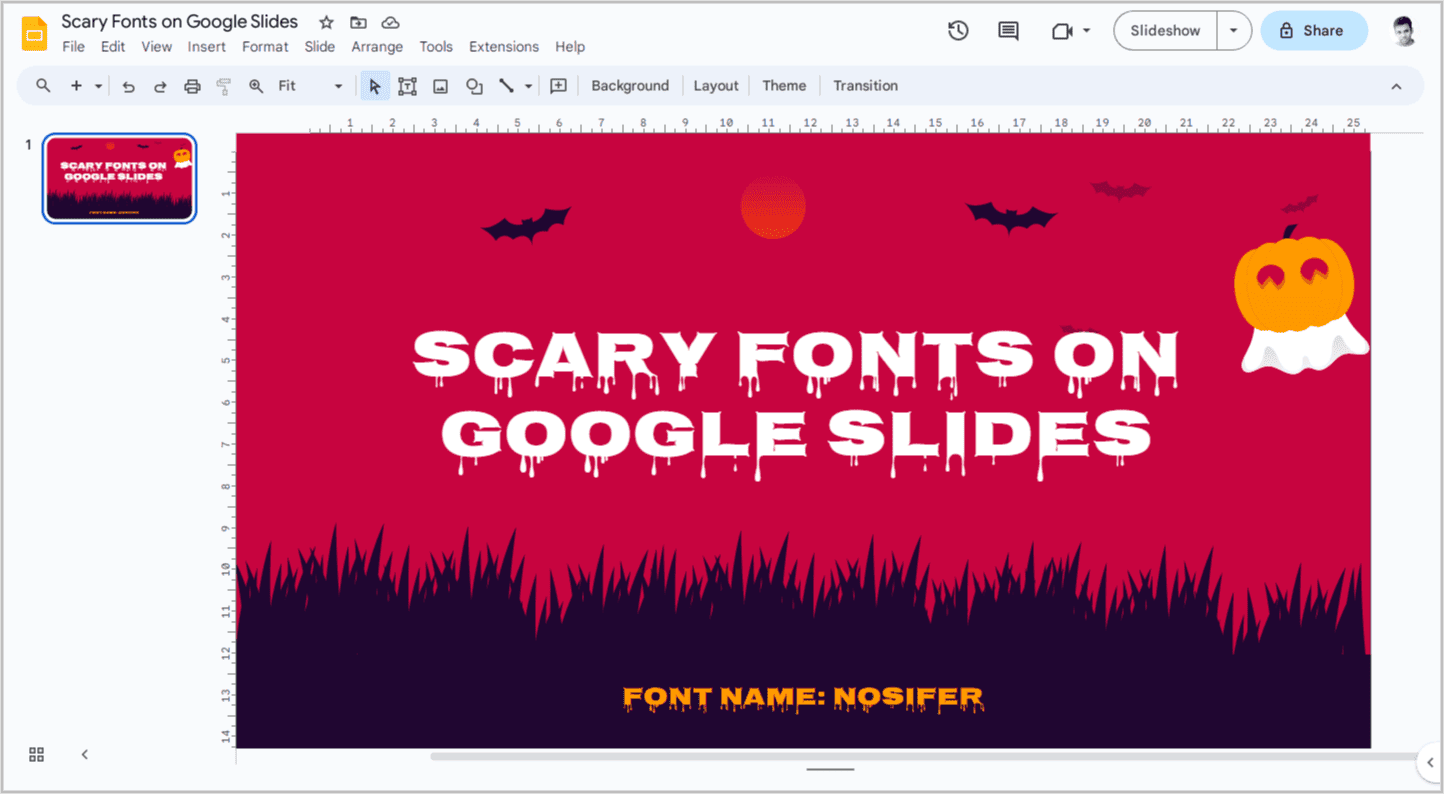Screen dimensions: 1444x794
Task: Open the Help menu
Action: tap(570, 47)
